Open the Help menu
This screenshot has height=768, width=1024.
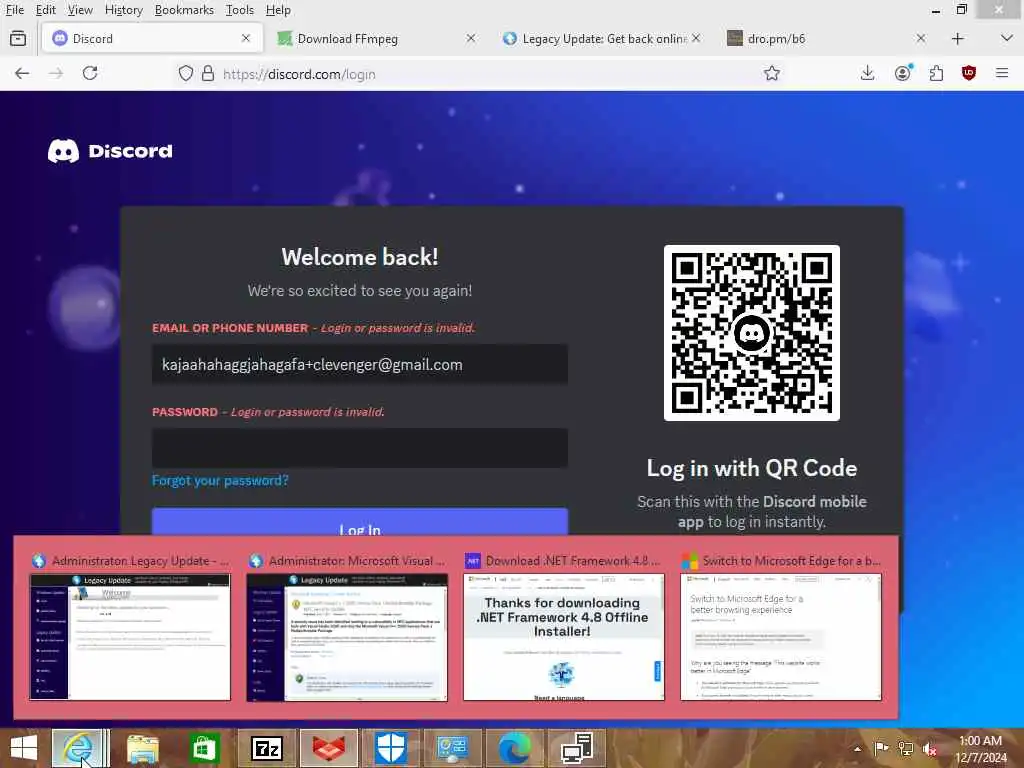click(278, 10)
